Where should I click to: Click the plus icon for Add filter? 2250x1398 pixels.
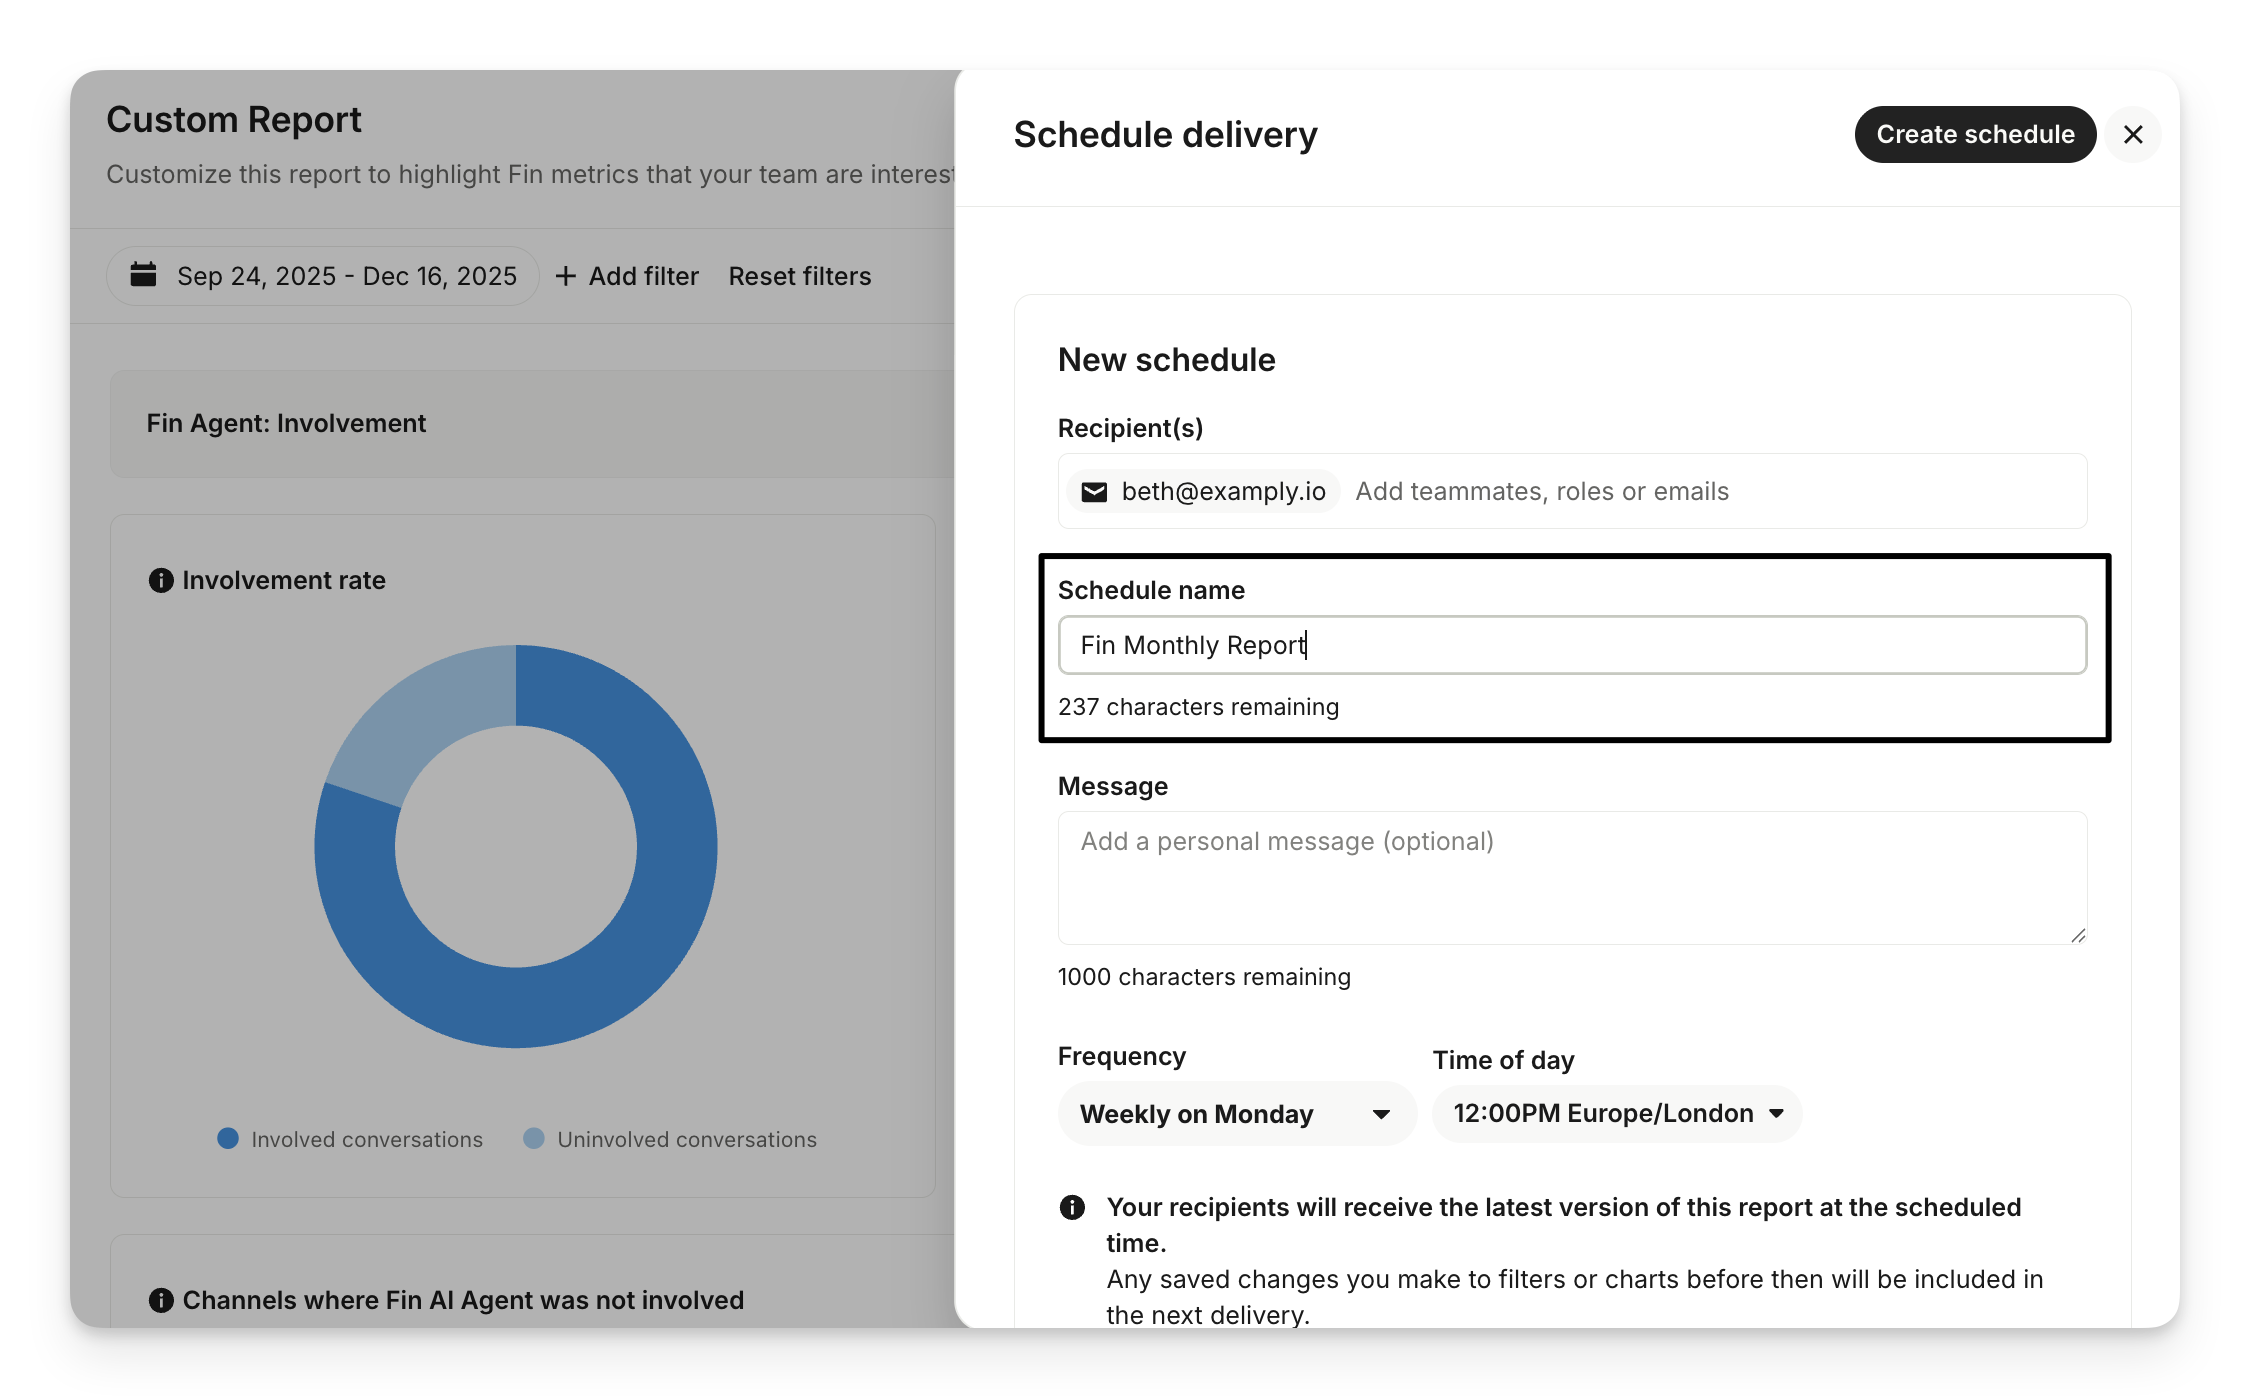pyautogui.click(x=566, y=276)
